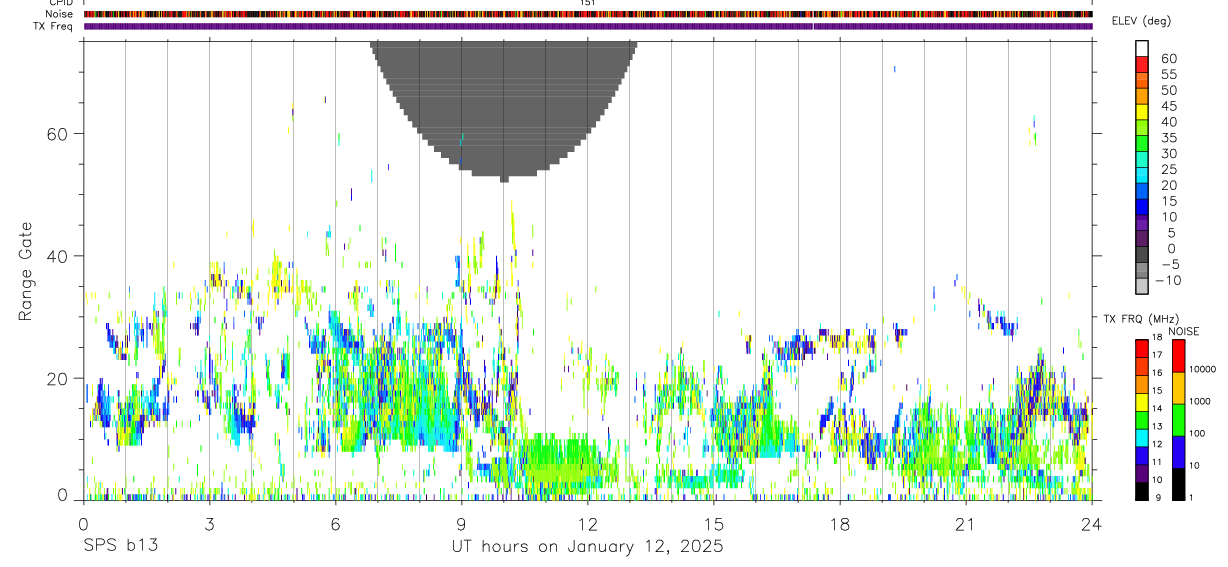Click the orange segment of NOISE color bar

[x=1178, y=388]
